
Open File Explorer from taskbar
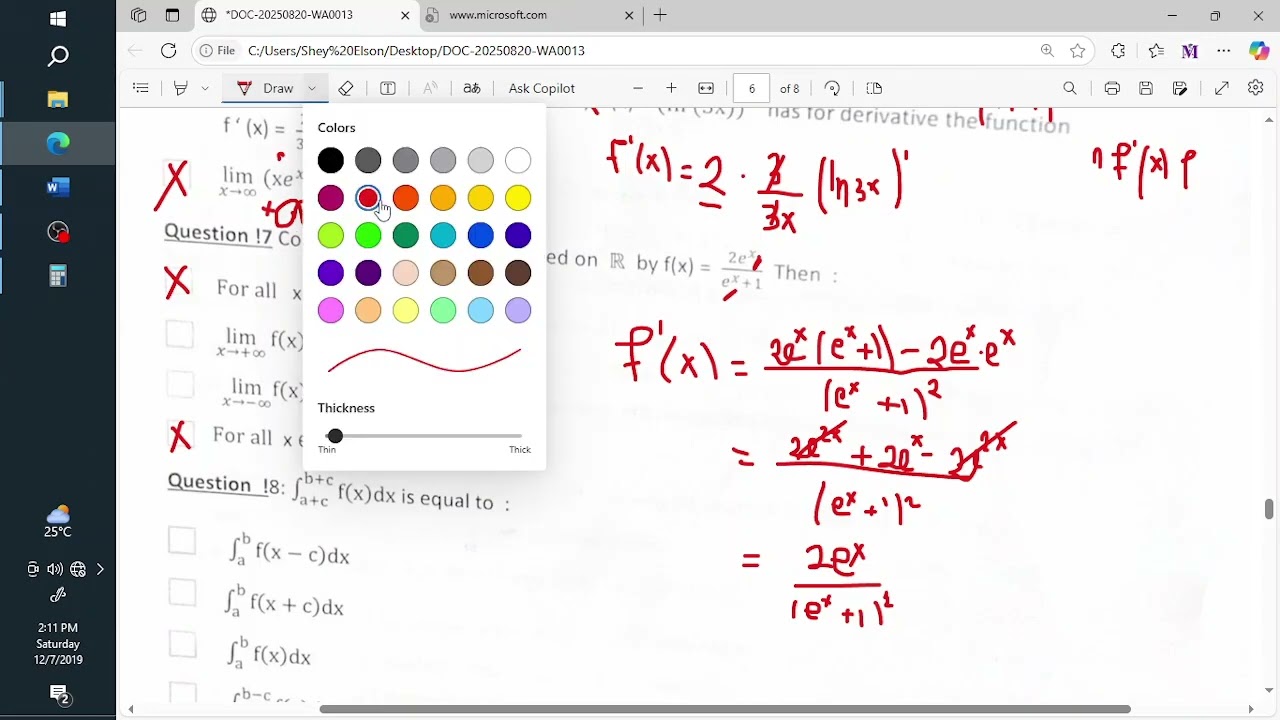click(58, 99)
